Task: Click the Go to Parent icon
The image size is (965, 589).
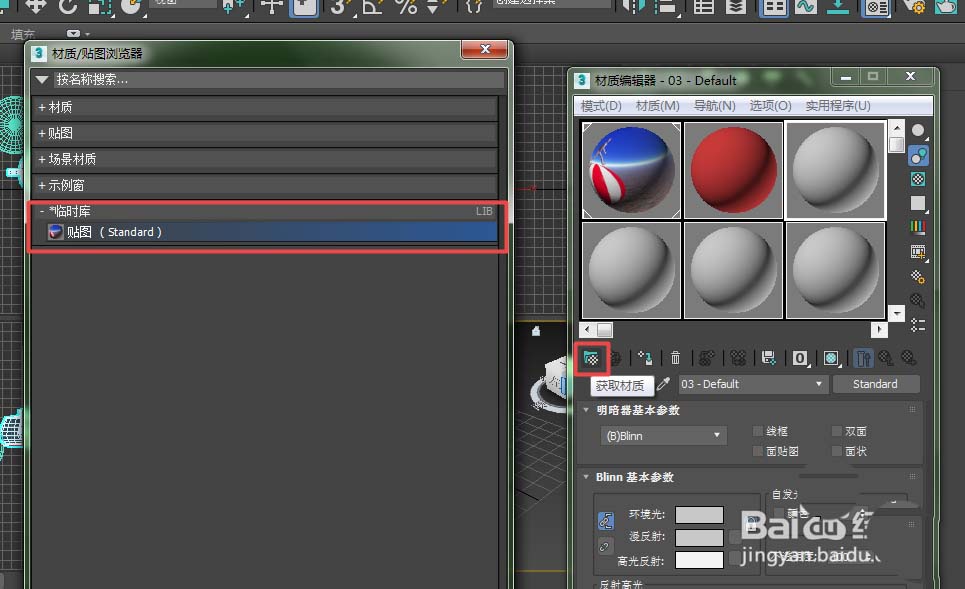Action: click(x=886, y=358)
